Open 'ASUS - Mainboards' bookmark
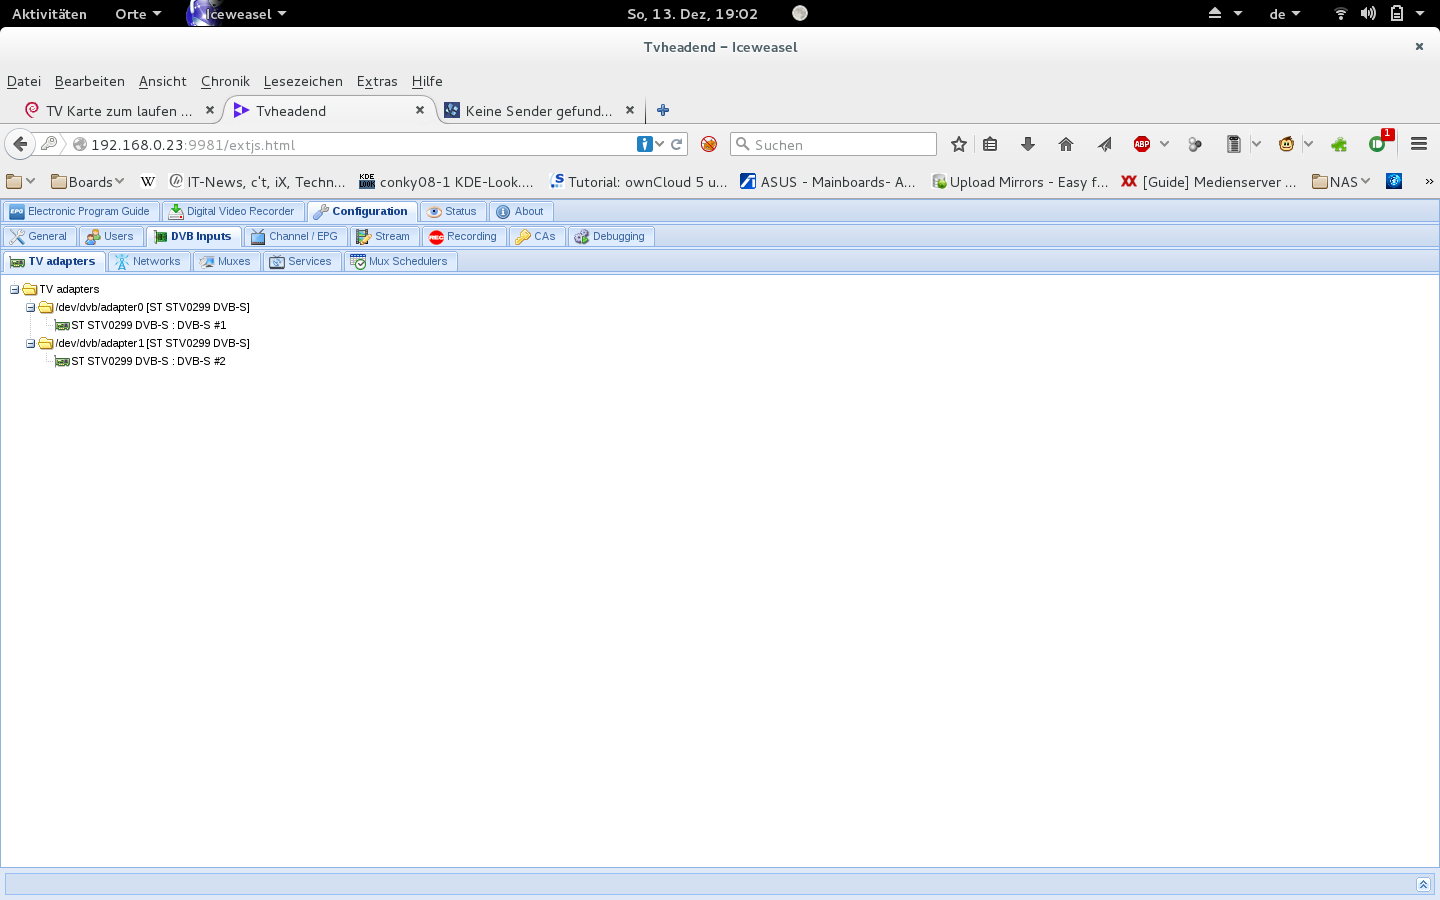 828,181
